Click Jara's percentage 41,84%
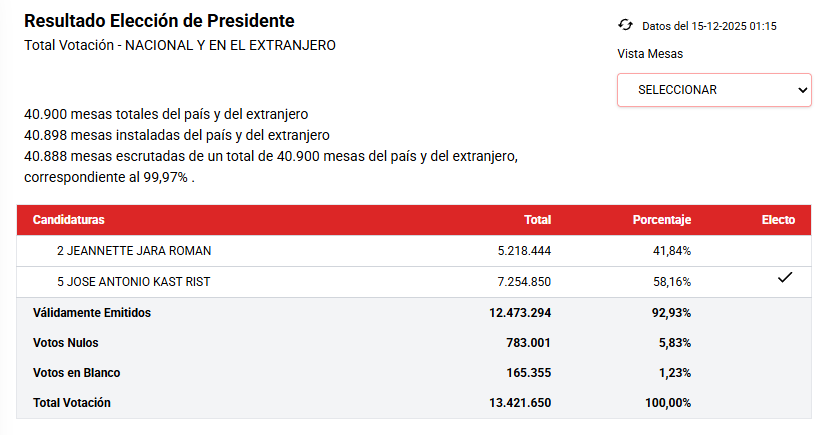 [672, 251]
